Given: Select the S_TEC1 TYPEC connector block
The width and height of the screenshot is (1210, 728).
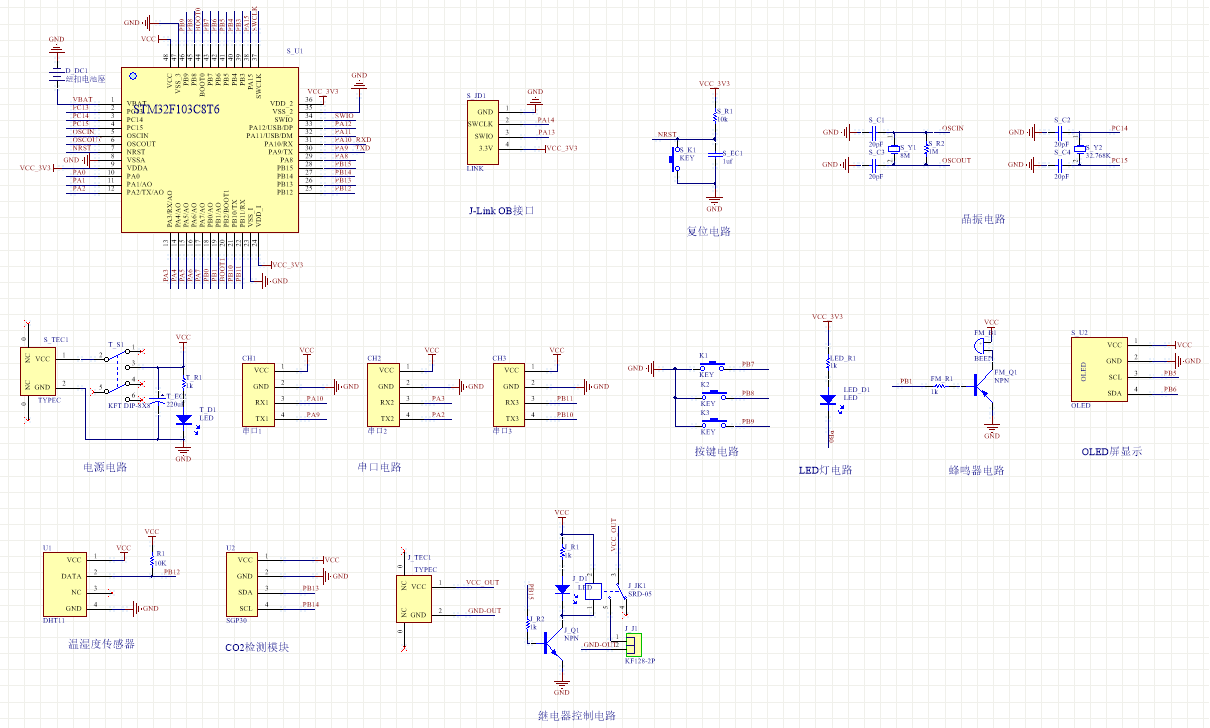Looking at the screenshot, I should [x=37, y=372].
